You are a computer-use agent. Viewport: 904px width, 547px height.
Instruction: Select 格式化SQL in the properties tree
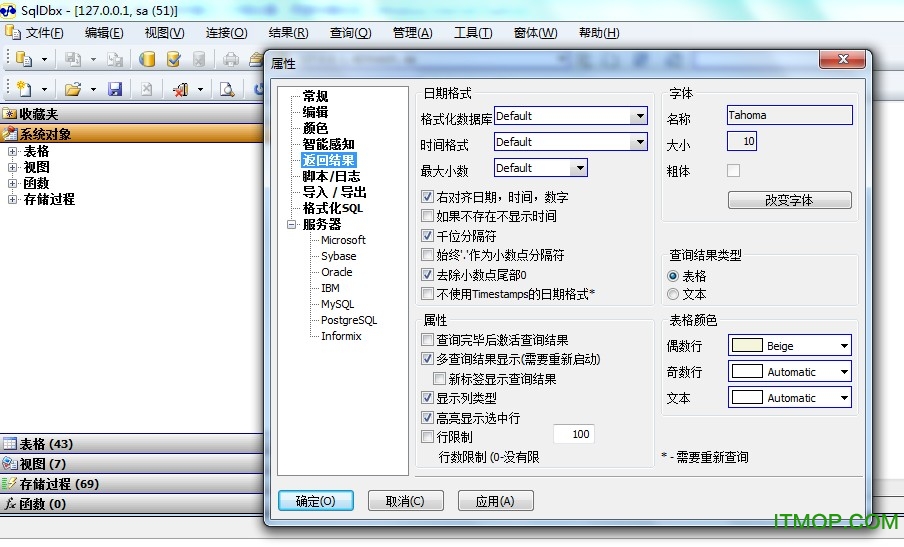(x=333, y=208)
